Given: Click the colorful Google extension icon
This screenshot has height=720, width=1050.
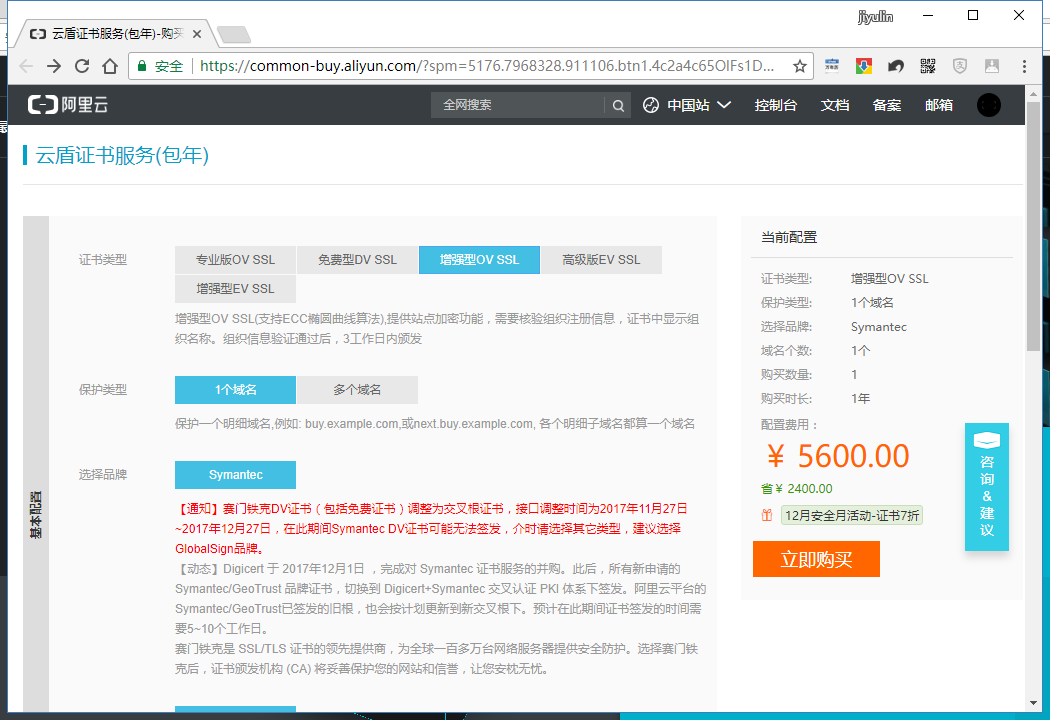Looking at the screenshot, I should tap(863, 66).
